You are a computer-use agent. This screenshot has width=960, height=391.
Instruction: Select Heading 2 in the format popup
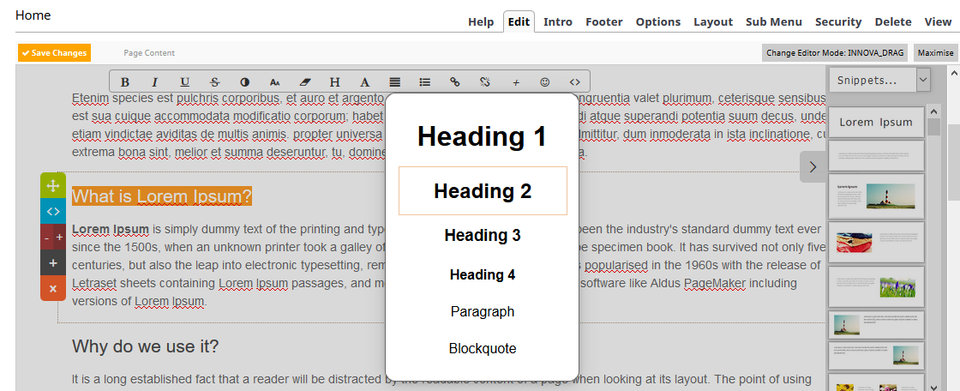pos(482,191)
